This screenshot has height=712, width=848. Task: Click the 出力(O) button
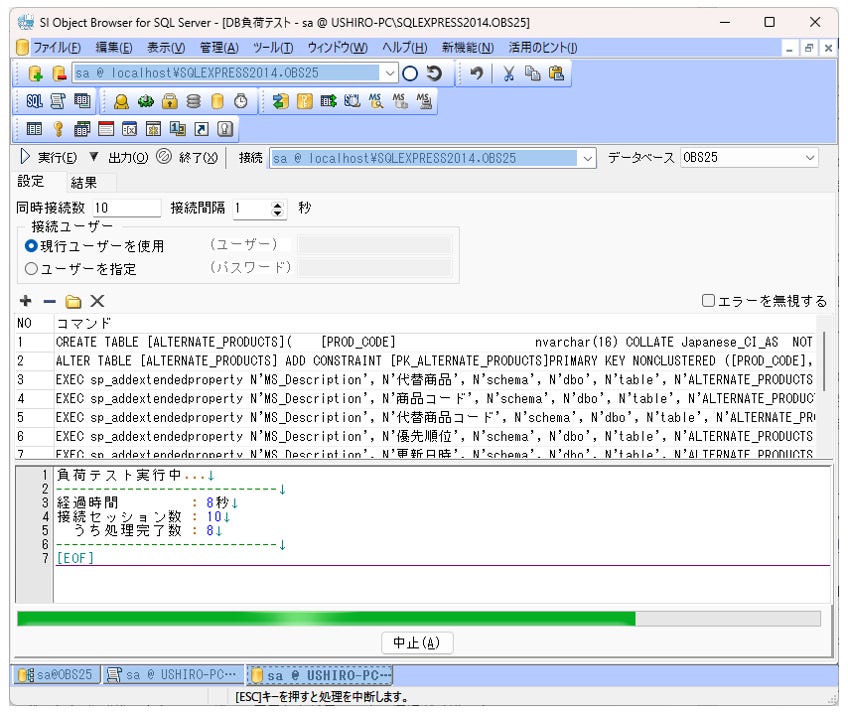pyautogui.click(x=128, y=157)
